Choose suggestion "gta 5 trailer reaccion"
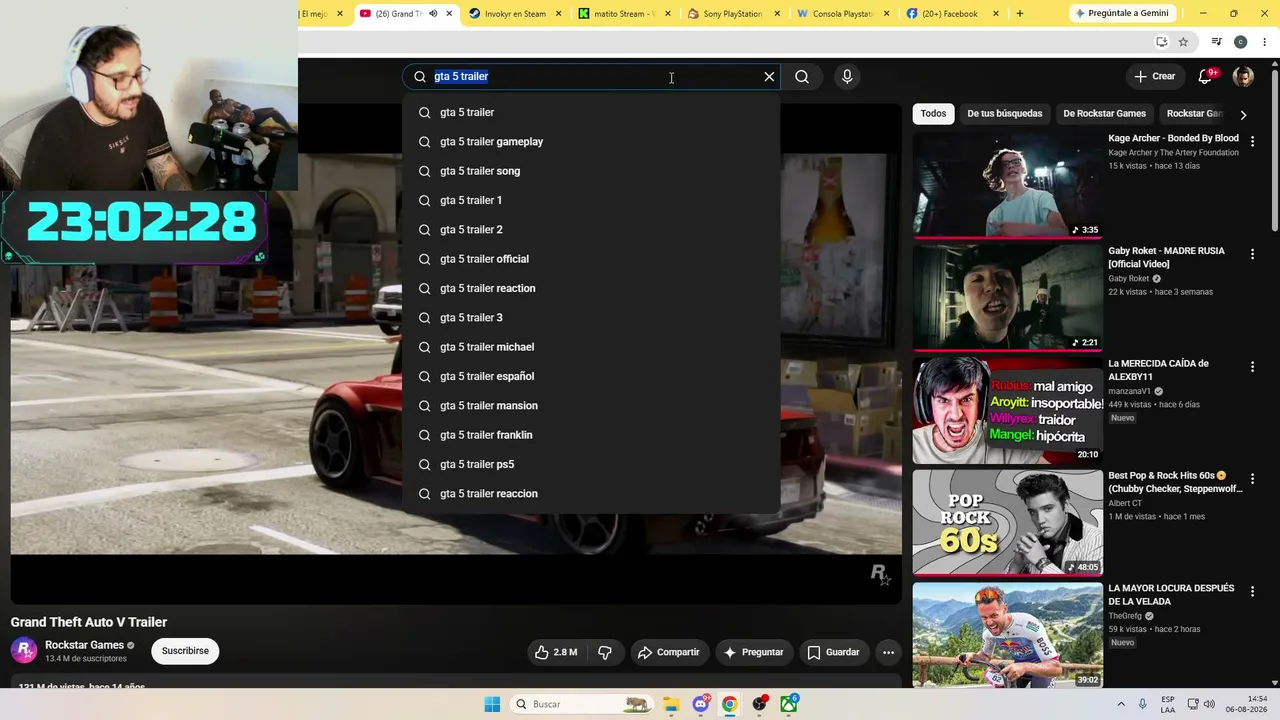Screen dimensions: 1280x720 591,494
